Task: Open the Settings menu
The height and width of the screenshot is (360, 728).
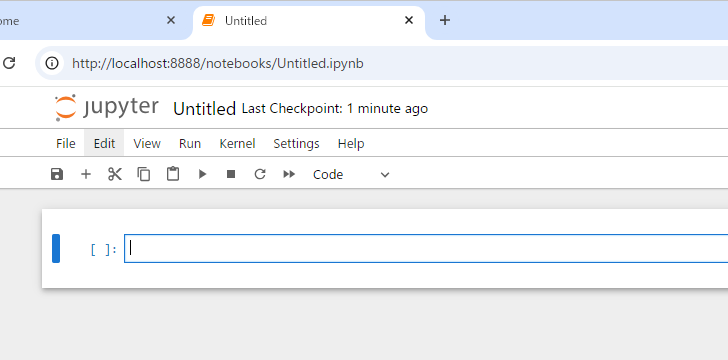Action: pyautogui.click(x=296, y=144)
